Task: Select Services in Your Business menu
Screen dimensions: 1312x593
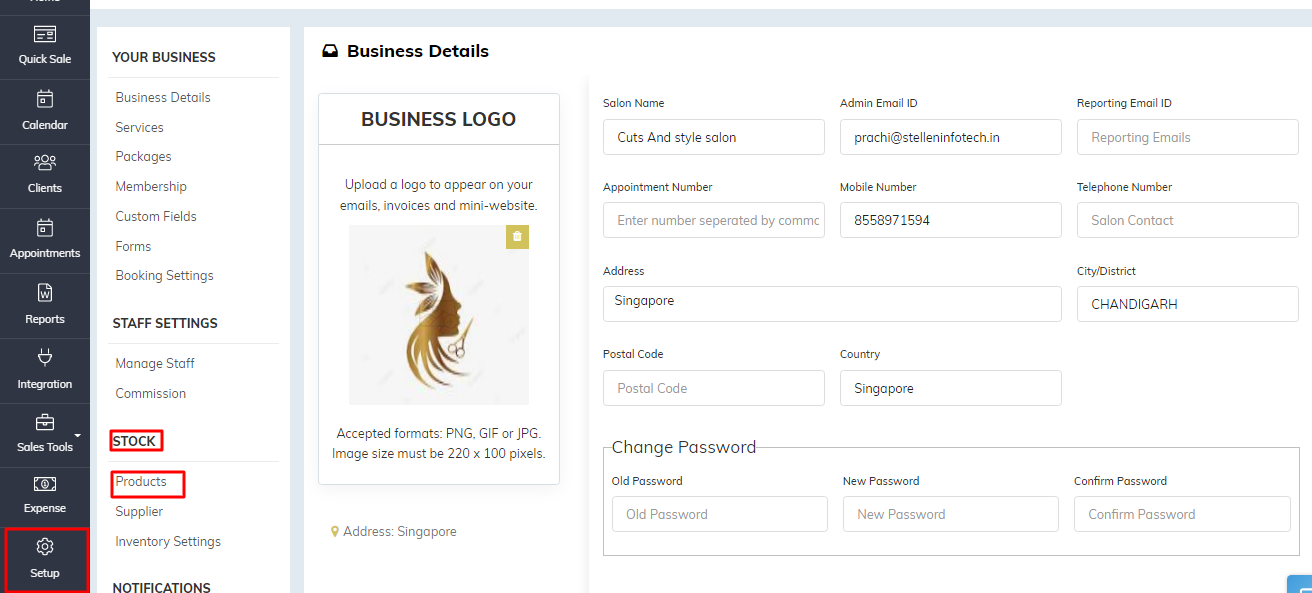Action: [139, 127]
